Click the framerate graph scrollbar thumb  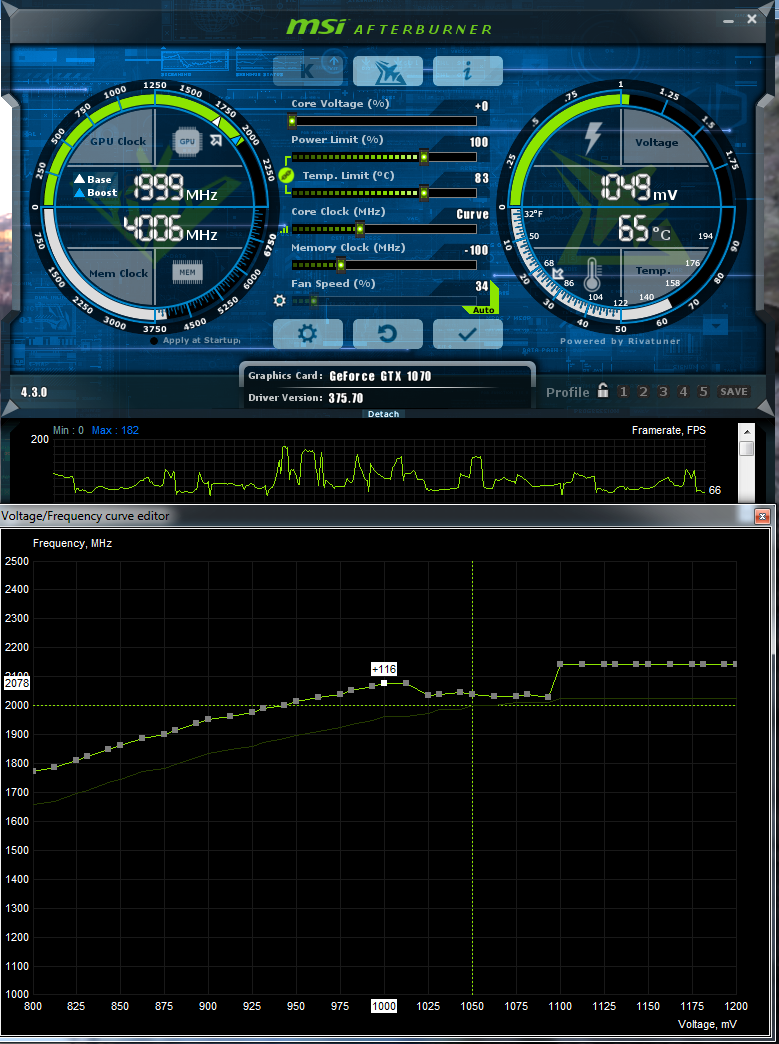coord(747,448)
